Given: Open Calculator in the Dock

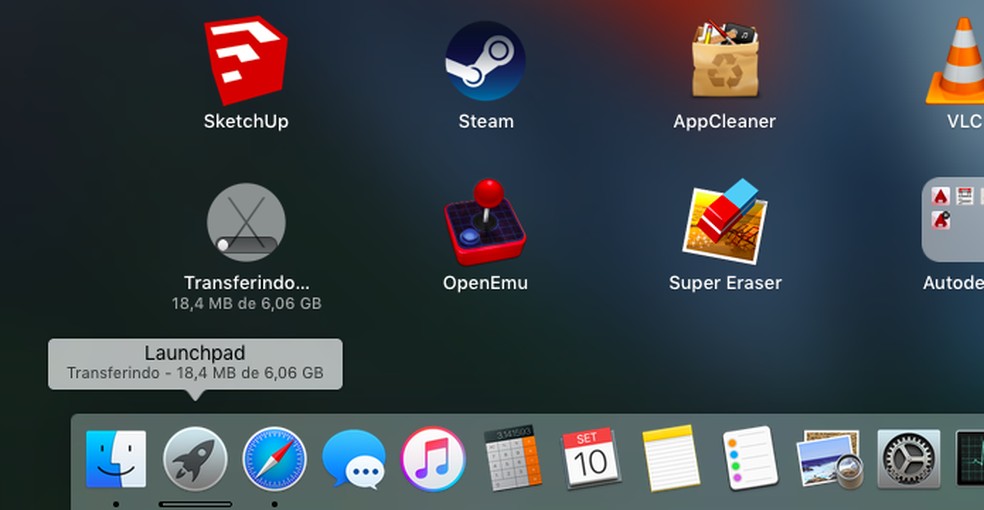Looking at the screenshot, I should point(513,458).
